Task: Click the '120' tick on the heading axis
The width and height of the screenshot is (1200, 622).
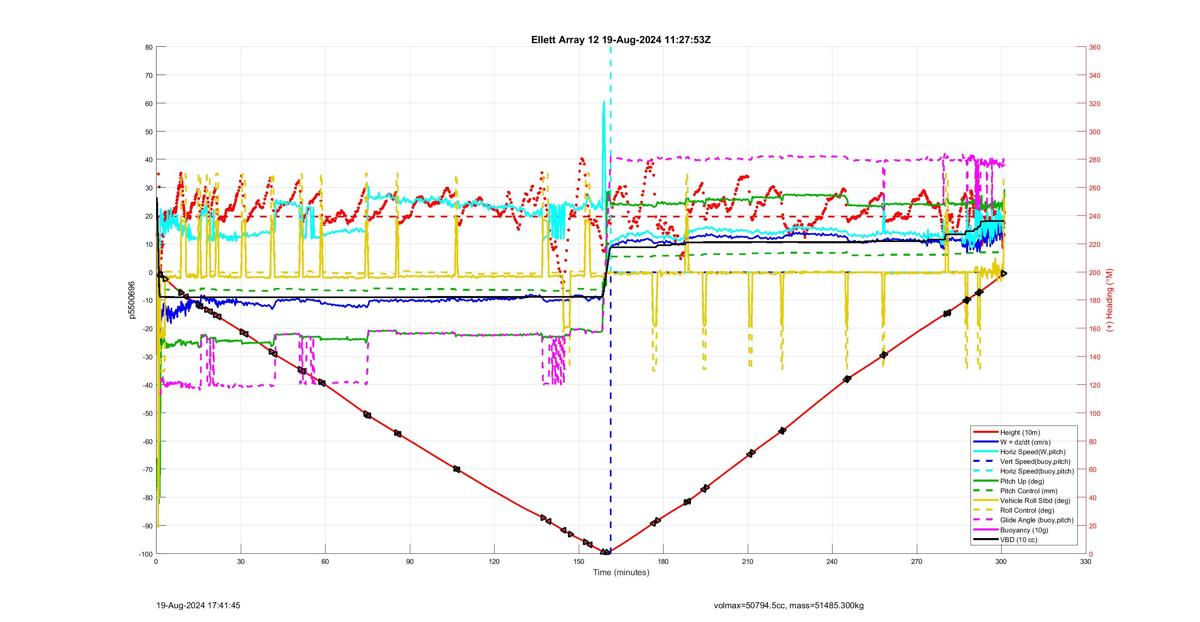Action: pyautogui.click(x=1095, y=385)
